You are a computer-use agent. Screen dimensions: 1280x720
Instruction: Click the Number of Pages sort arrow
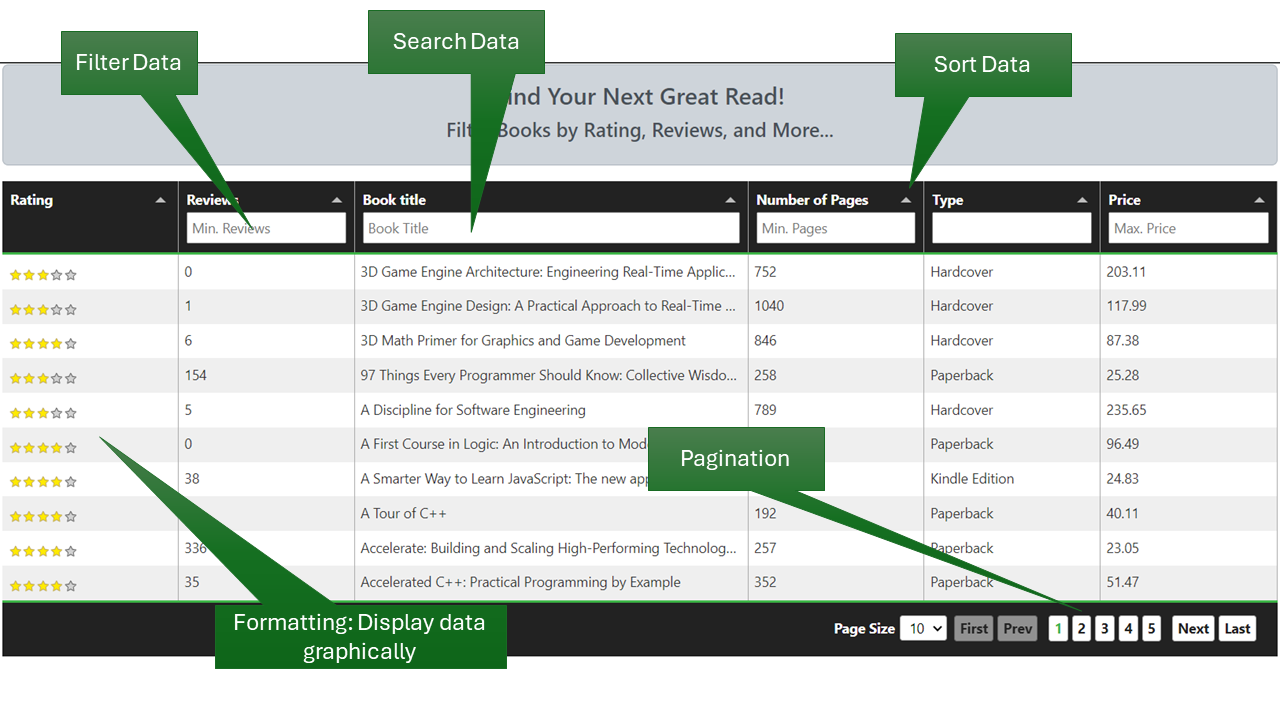[x=906, y=199]
